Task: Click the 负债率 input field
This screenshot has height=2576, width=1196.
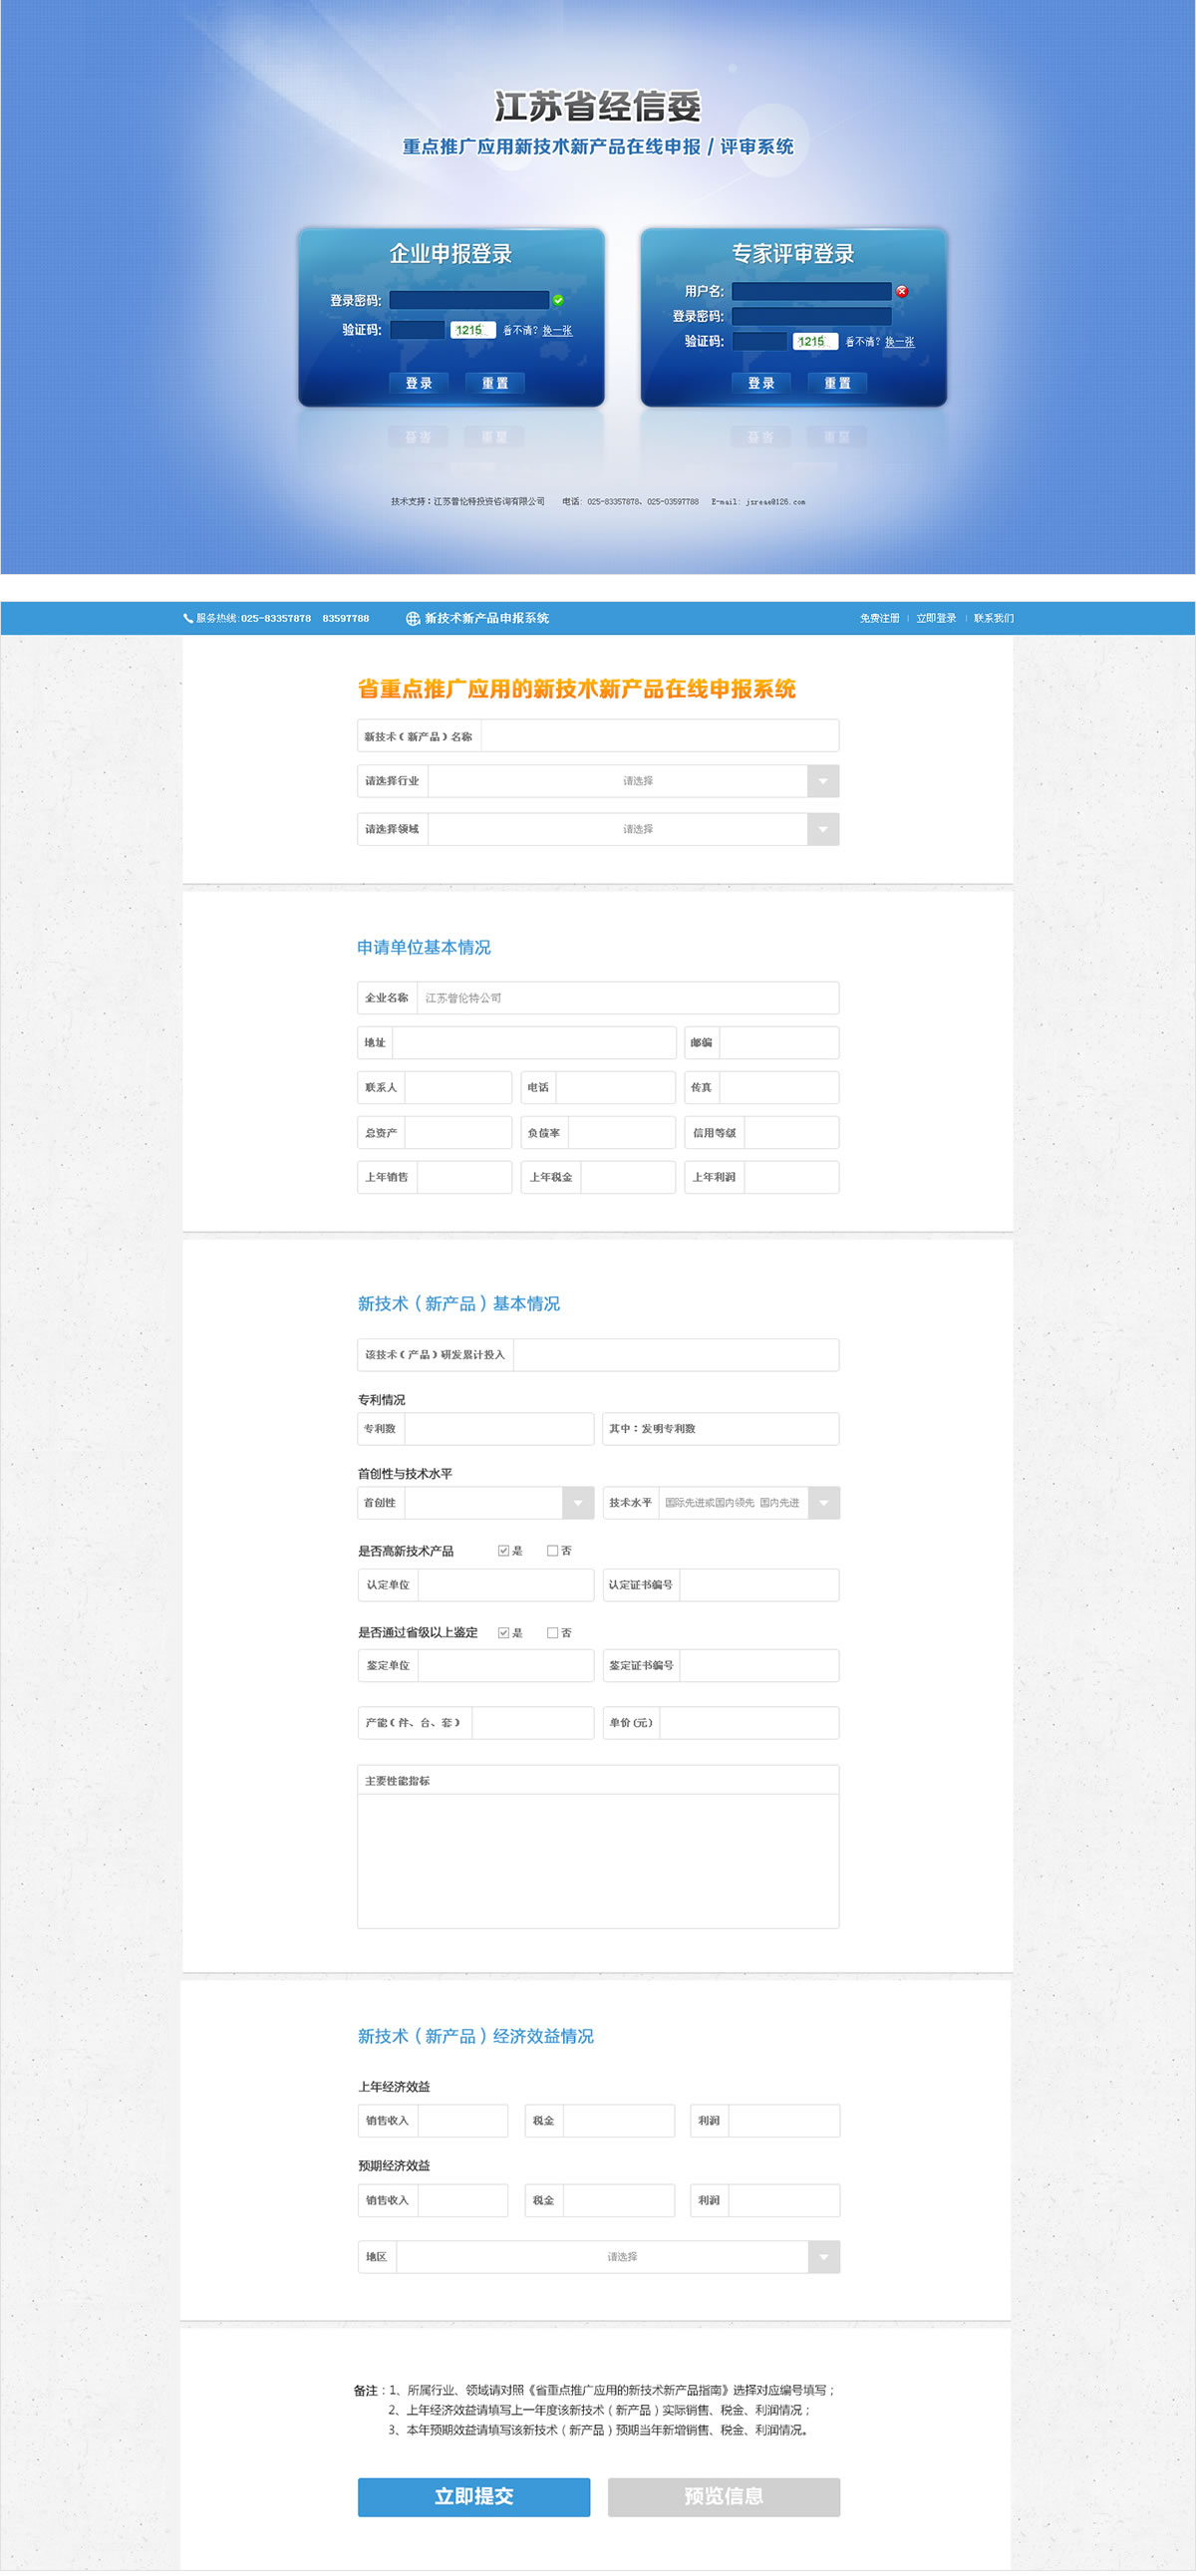Action: tap(622, 1133)
